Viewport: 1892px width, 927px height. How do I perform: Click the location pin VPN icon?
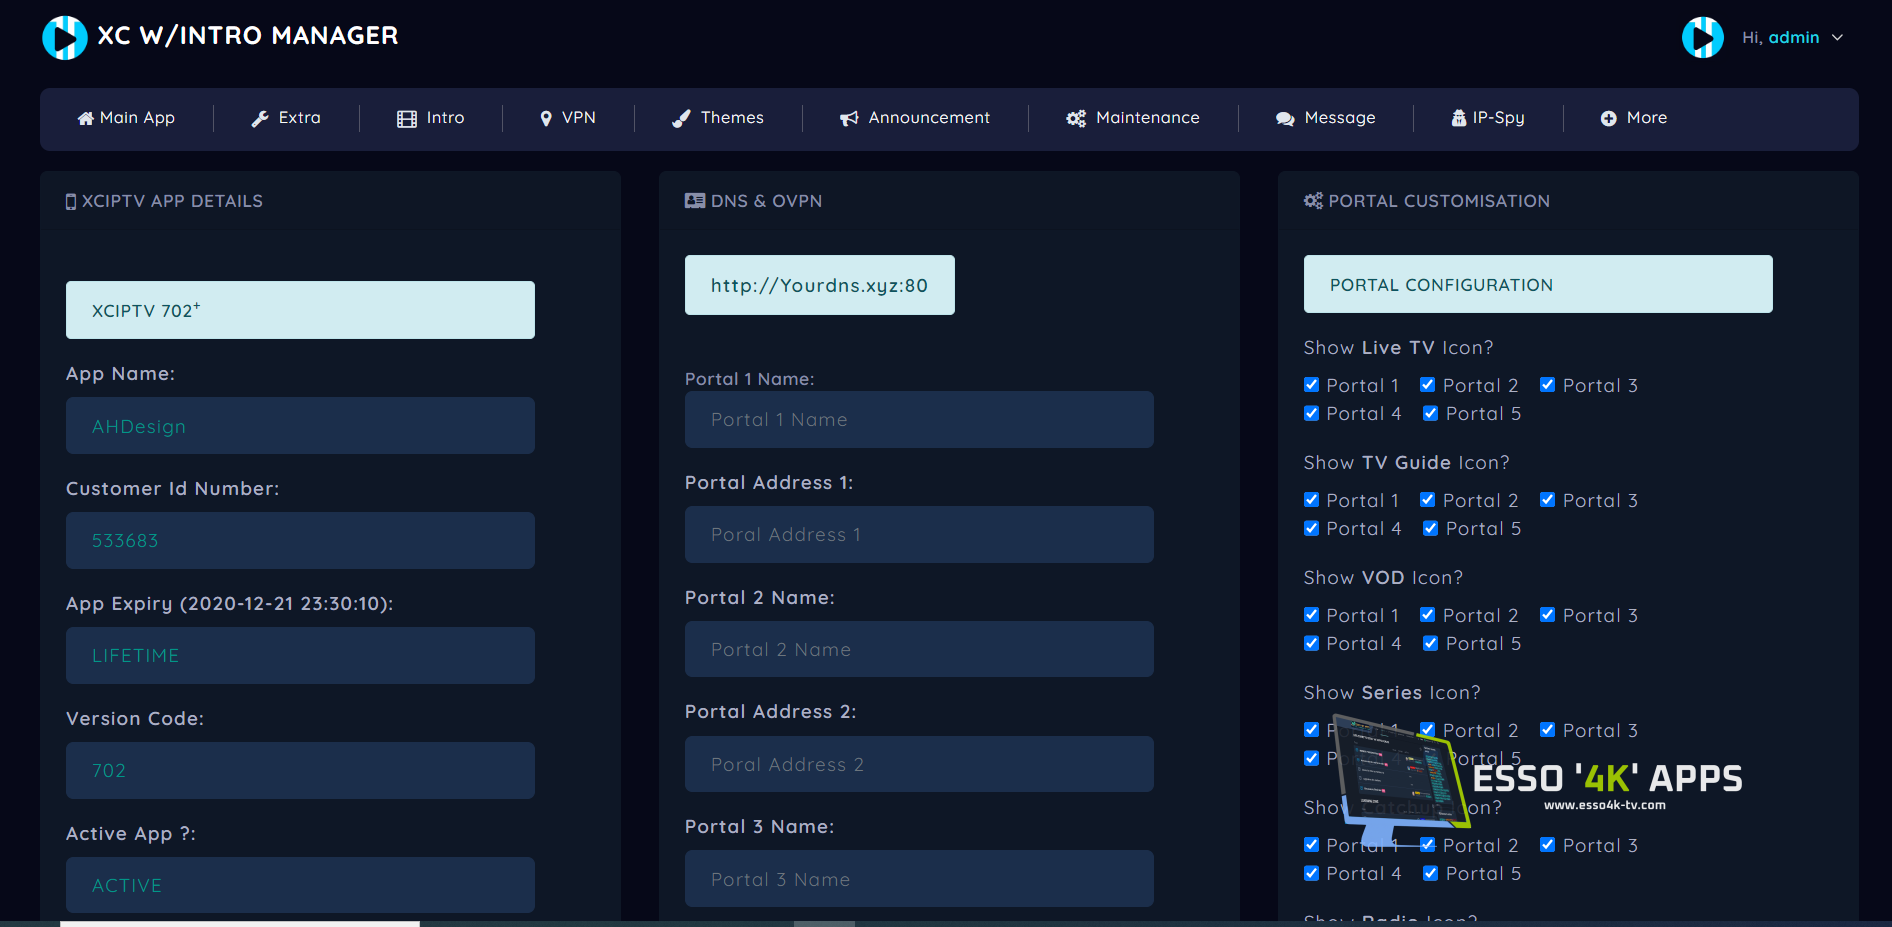[x=546, y=119]
